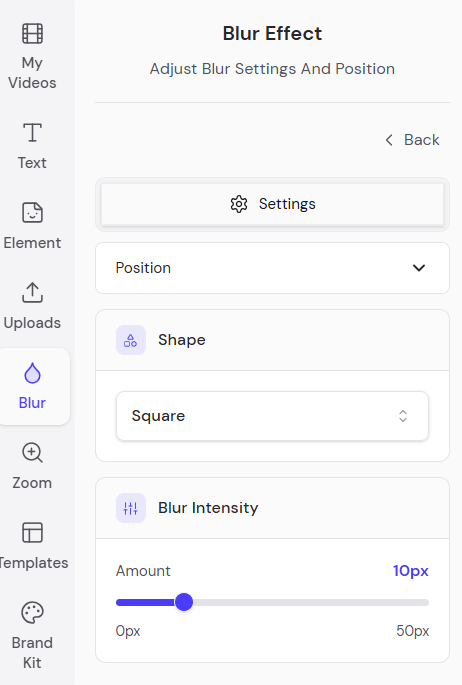Click the Blur Intensity sliders icon
462x685 pixels.
(131, 508)
